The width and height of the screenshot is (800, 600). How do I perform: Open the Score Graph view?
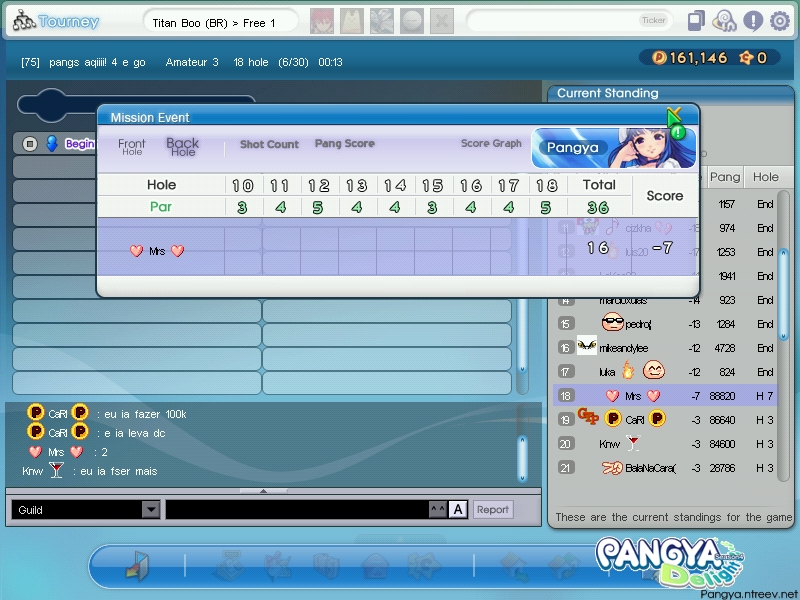pos(491,143)
